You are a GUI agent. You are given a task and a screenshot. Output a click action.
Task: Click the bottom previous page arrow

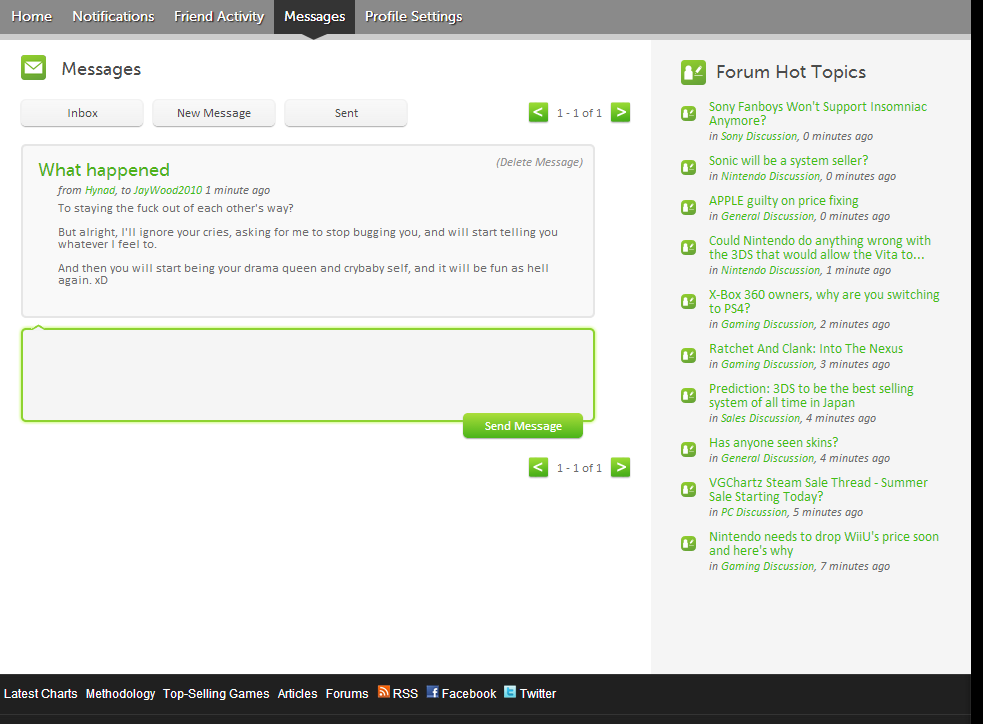click(x=539, y=467)
